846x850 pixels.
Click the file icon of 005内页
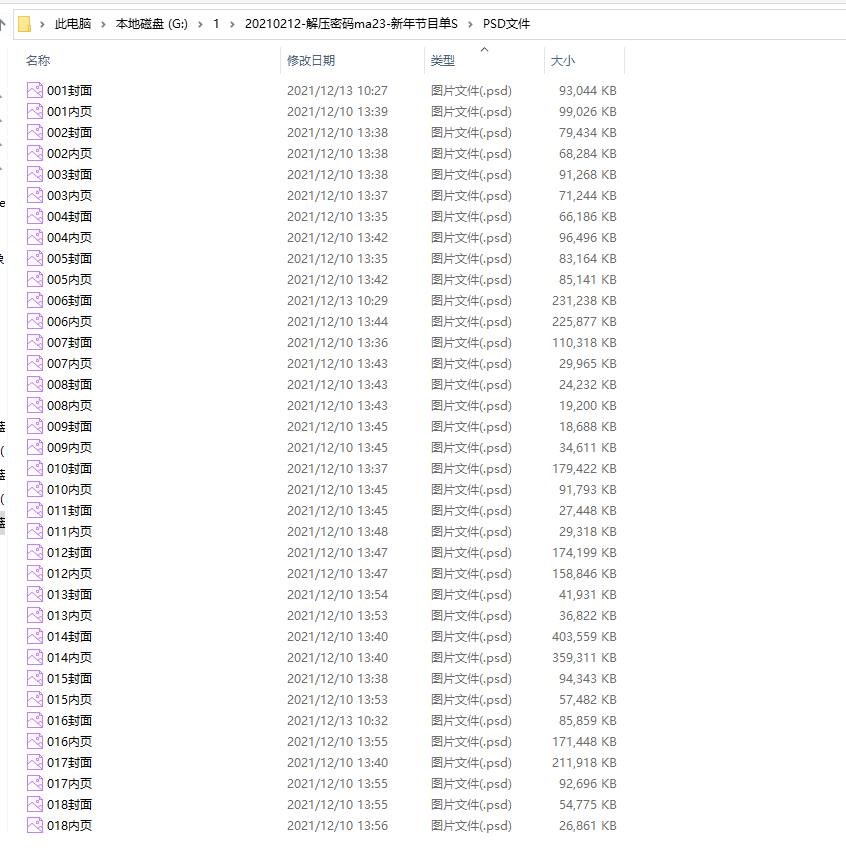click(x=35, y=279)
